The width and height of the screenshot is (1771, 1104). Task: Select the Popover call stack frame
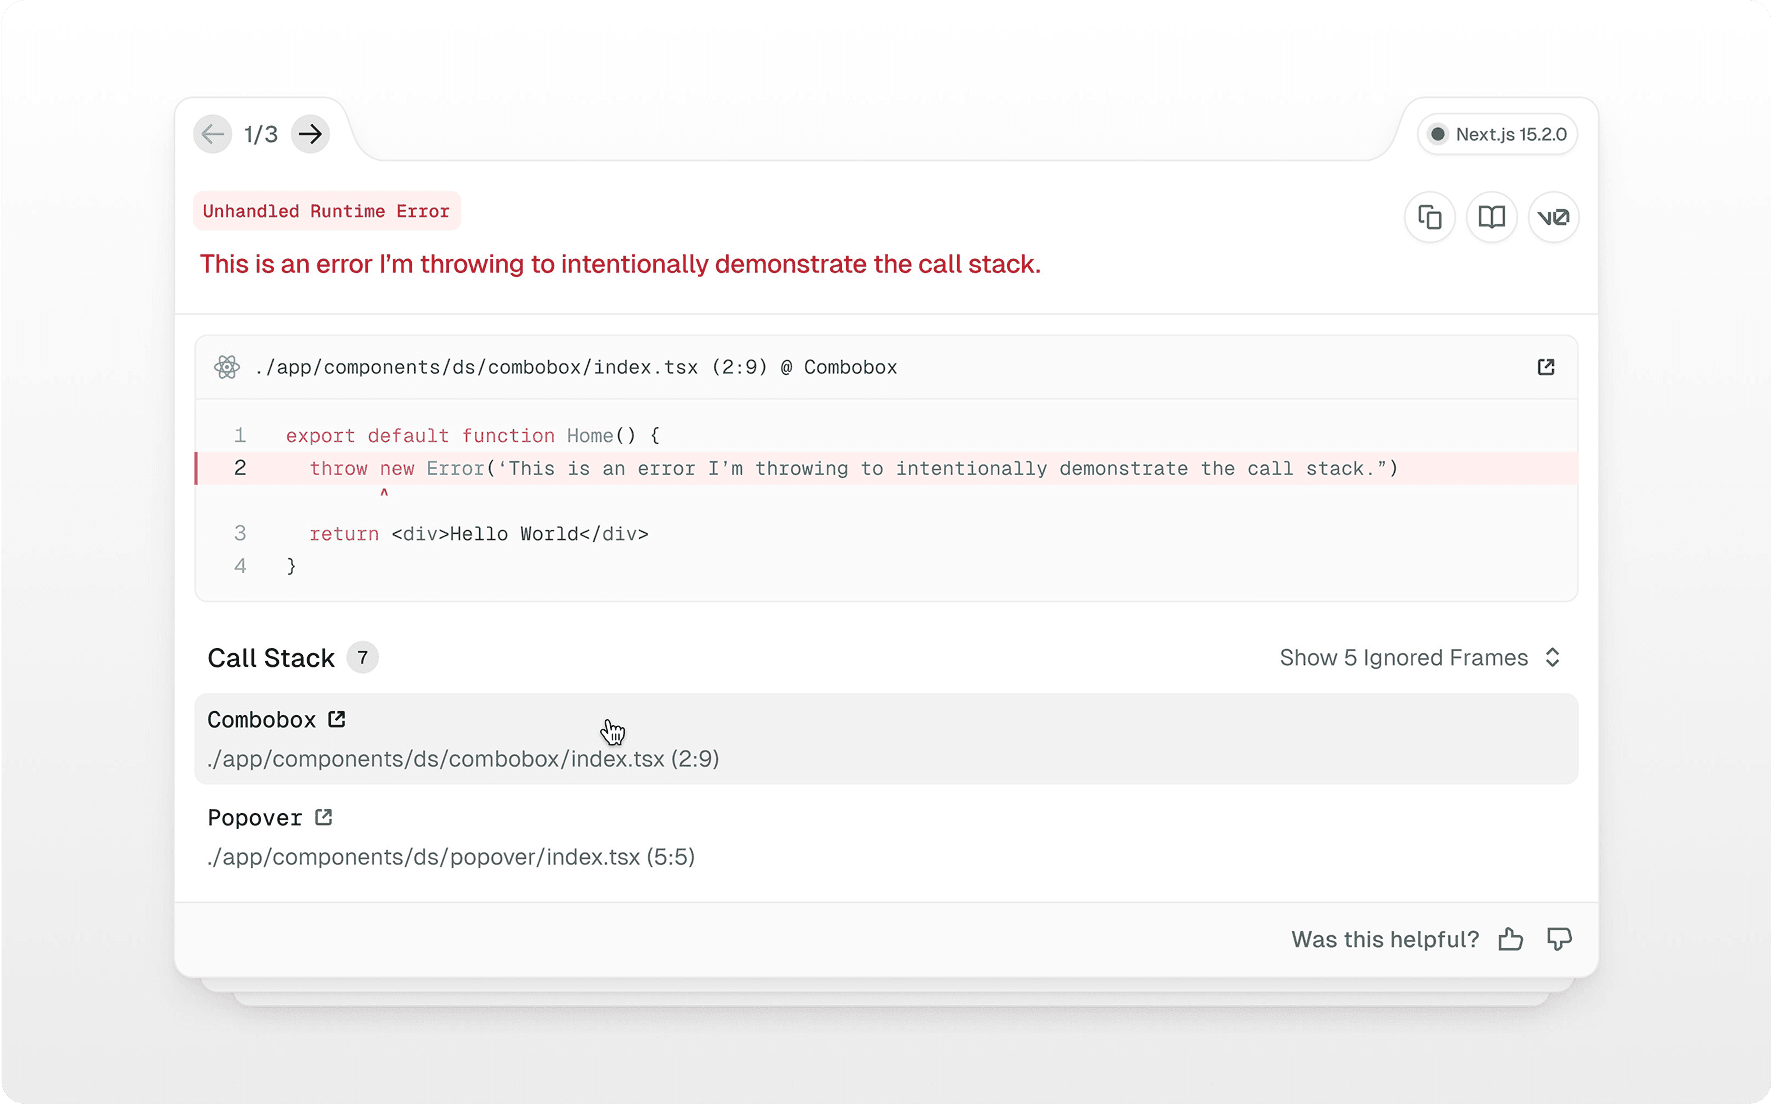[x=885, y=837]
